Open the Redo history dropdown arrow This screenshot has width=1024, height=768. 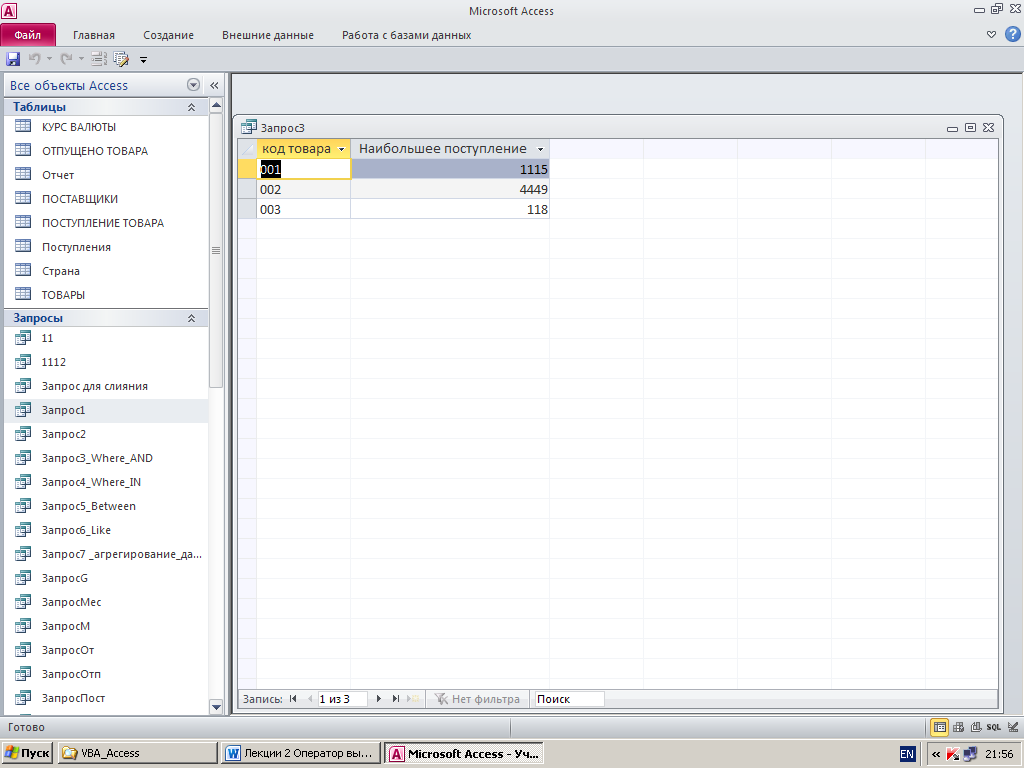(81, 59)
